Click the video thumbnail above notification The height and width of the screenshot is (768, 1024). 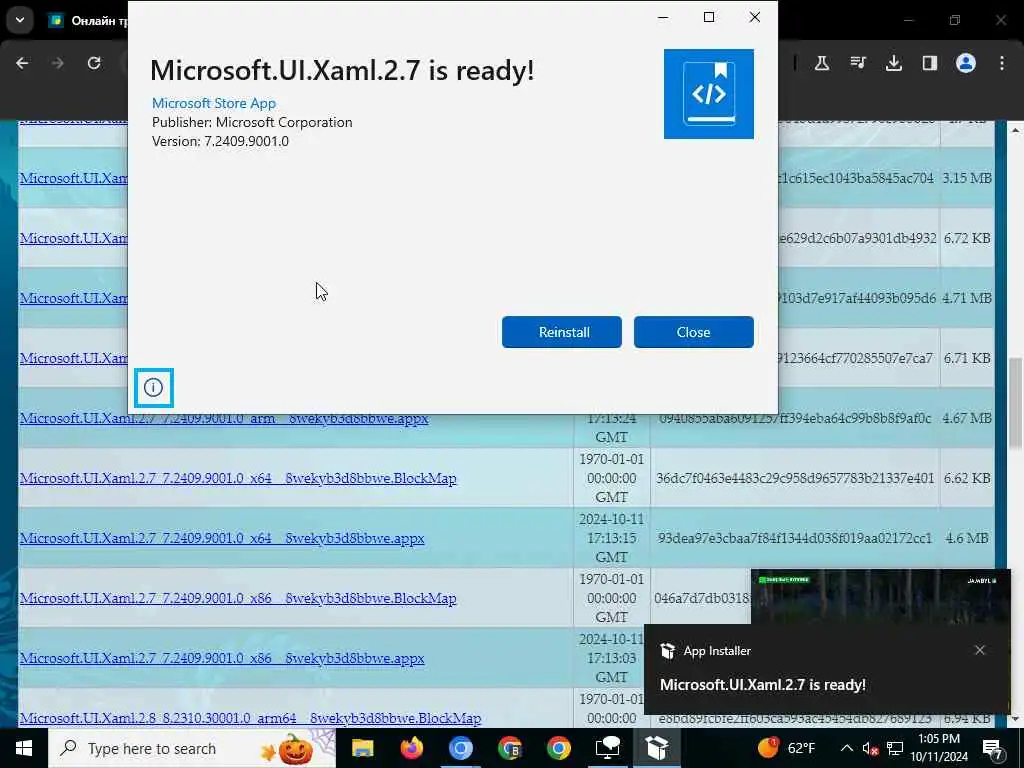coord(880,597)
